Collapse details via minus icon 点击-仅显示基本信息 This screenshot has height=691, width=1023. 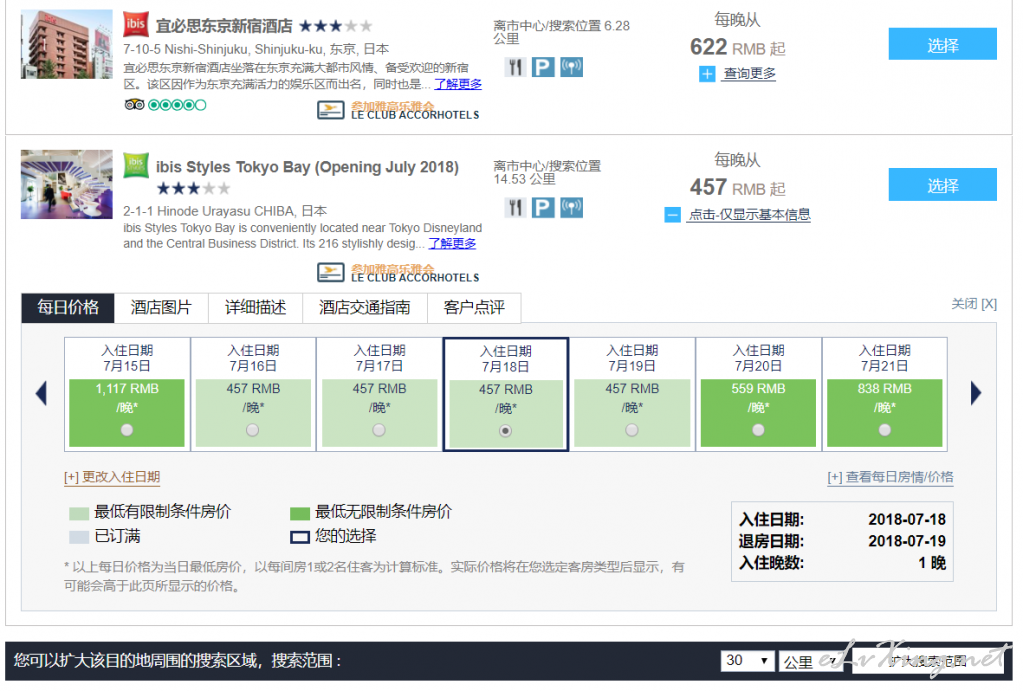tap(673, 215)
